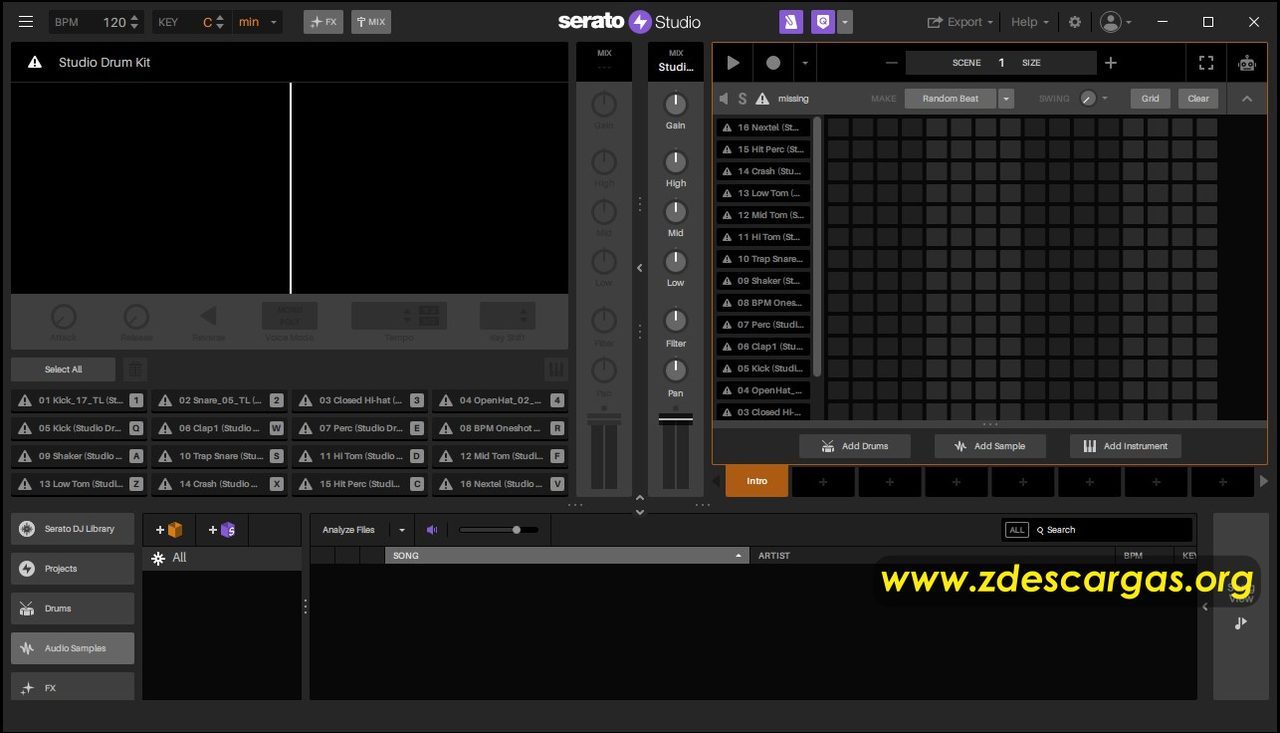The width and height of the screenshot is (1280, 733).
Task: Open the key scale min dropdown
Action: (258, 22)
